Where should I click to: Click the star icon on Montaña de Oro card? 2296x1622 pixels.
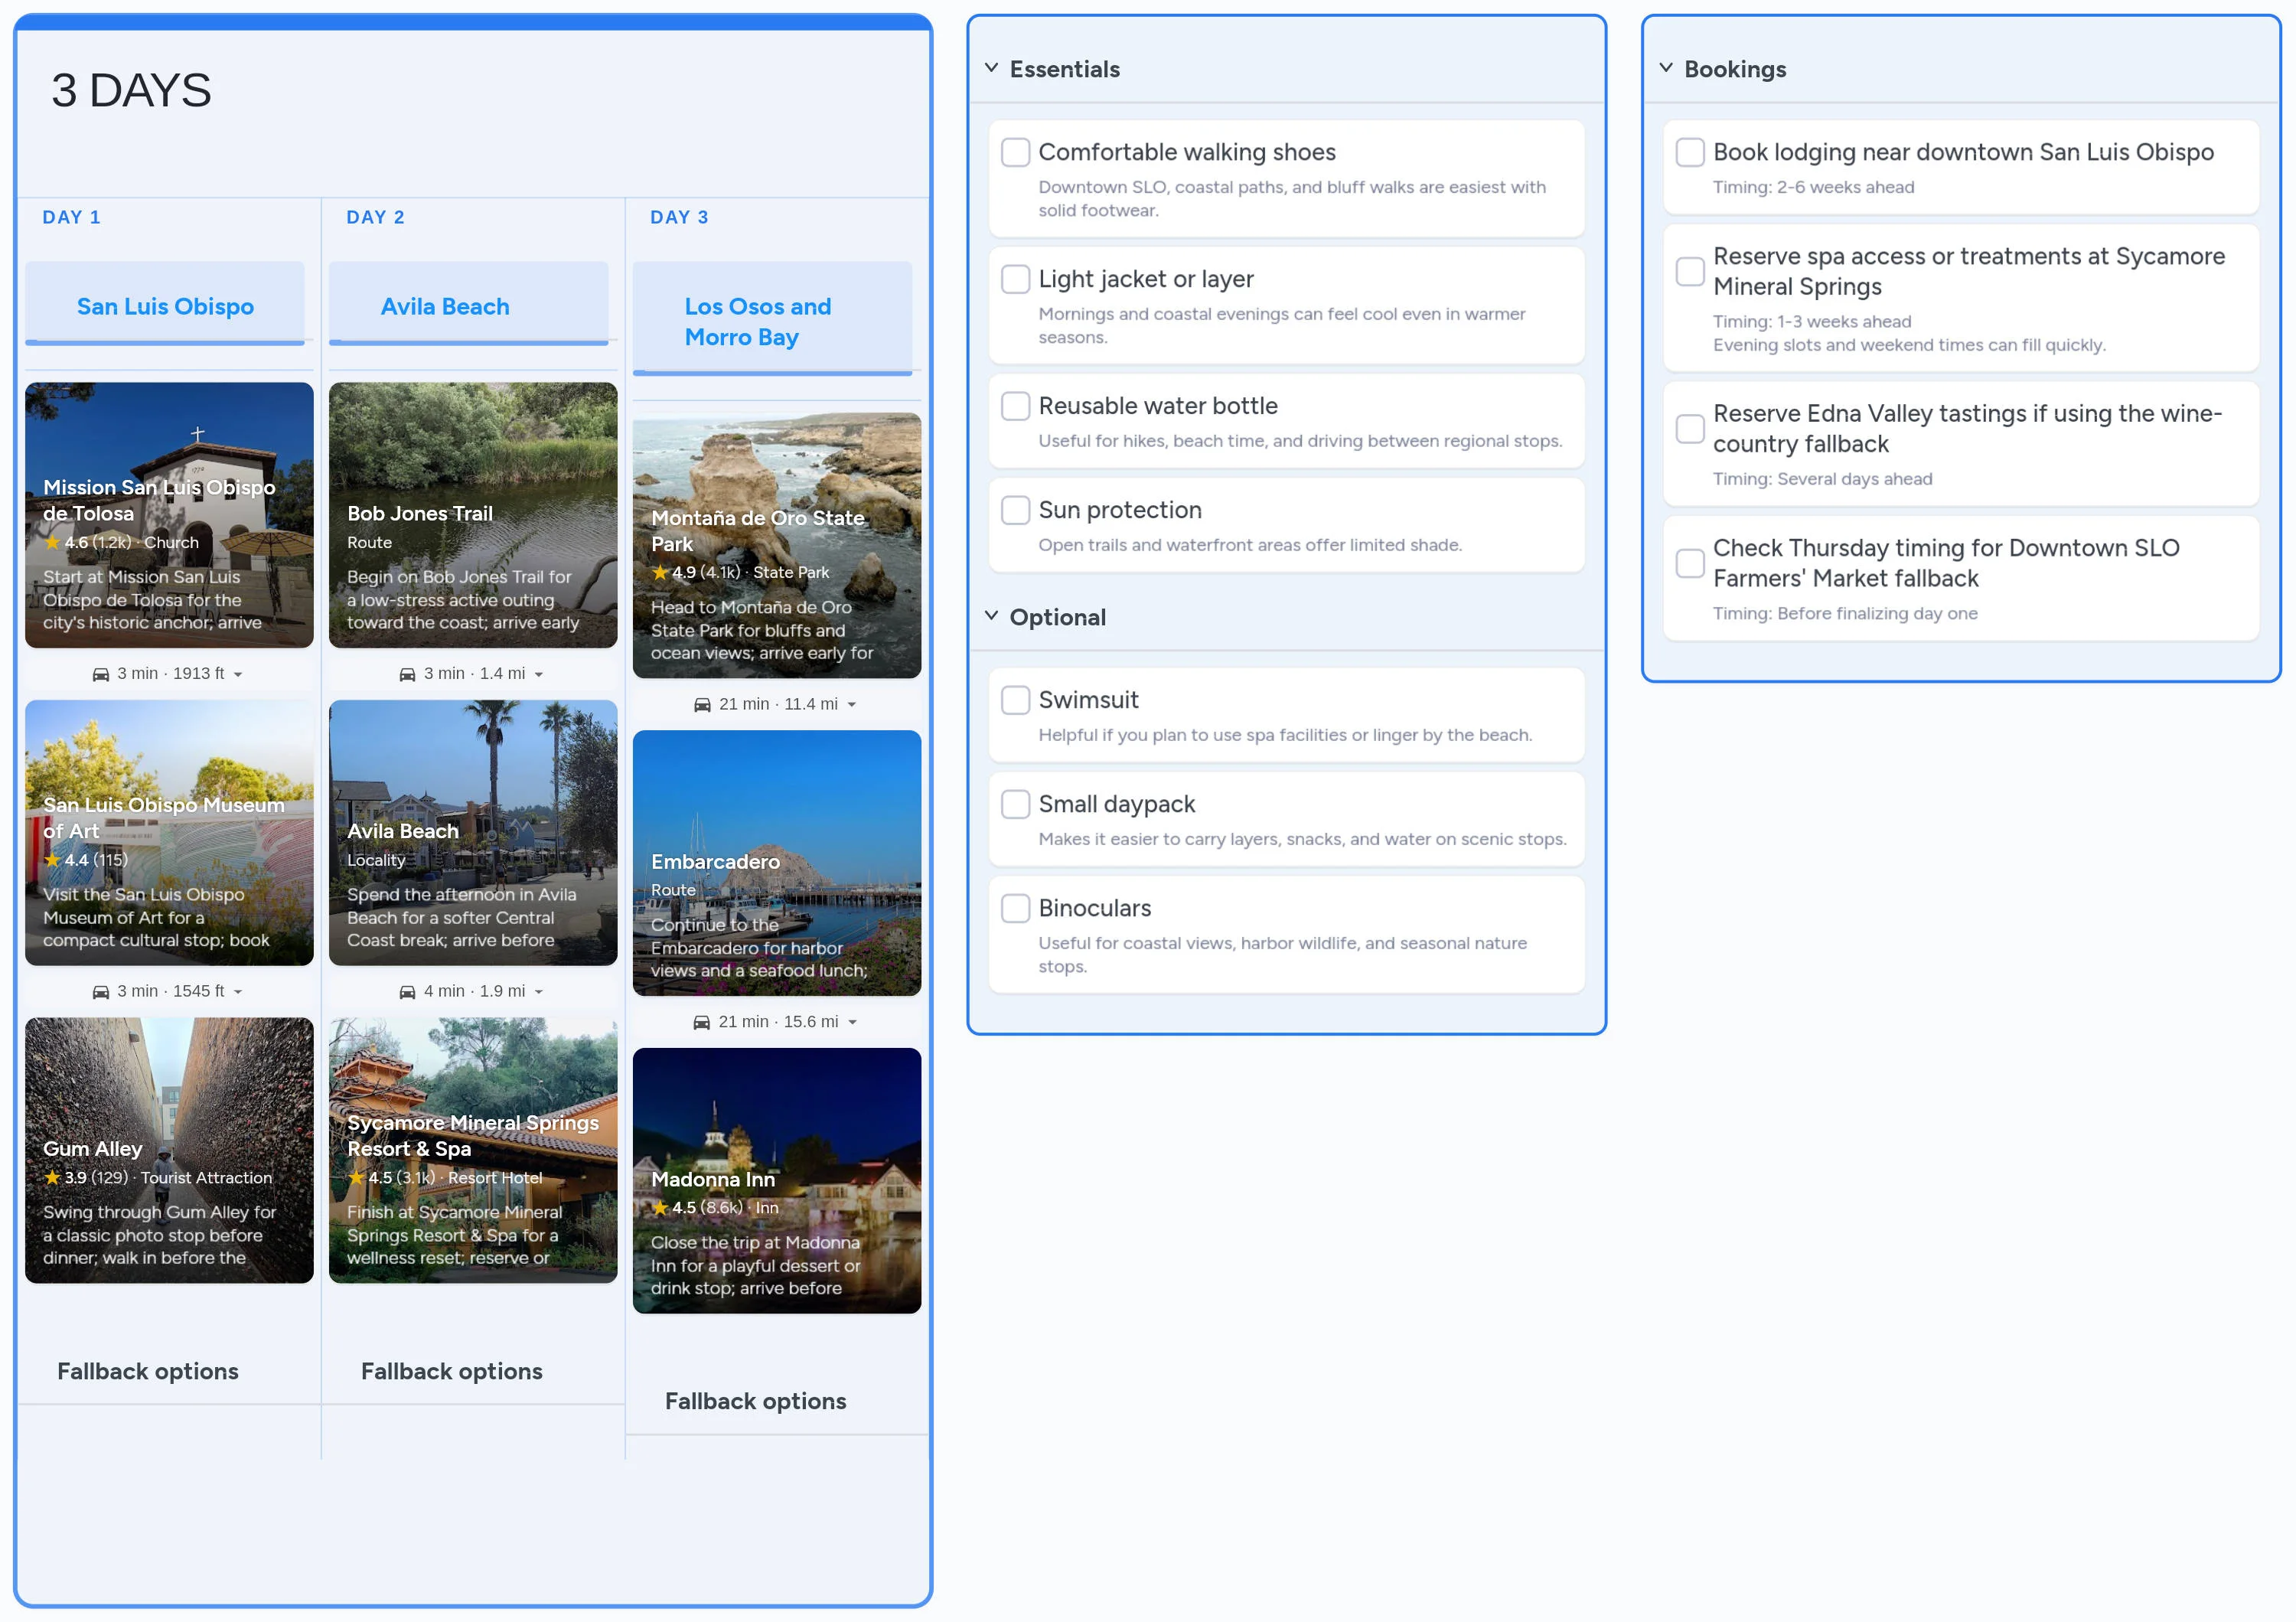tap(662, 572)
